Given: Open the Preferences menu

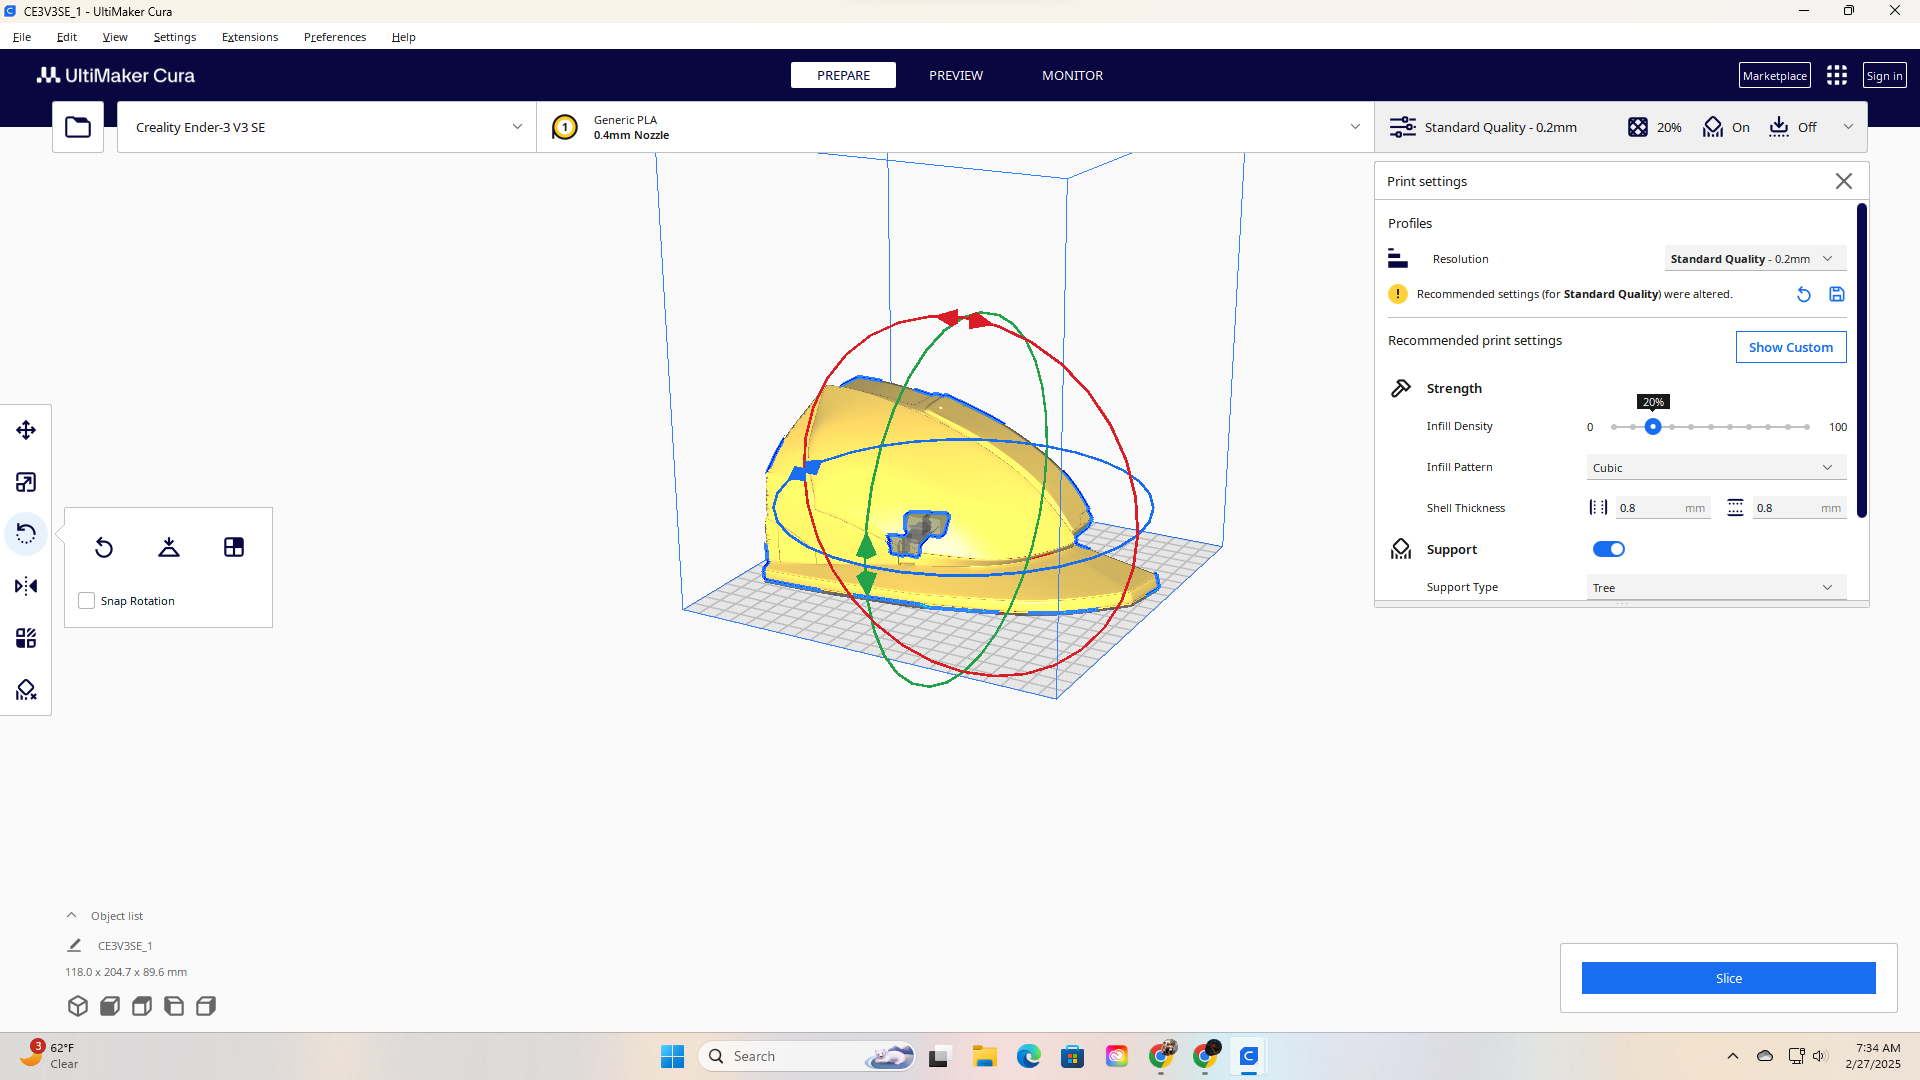Looking at the screenshot, I should pyautogui.click(x=335, y=37).
